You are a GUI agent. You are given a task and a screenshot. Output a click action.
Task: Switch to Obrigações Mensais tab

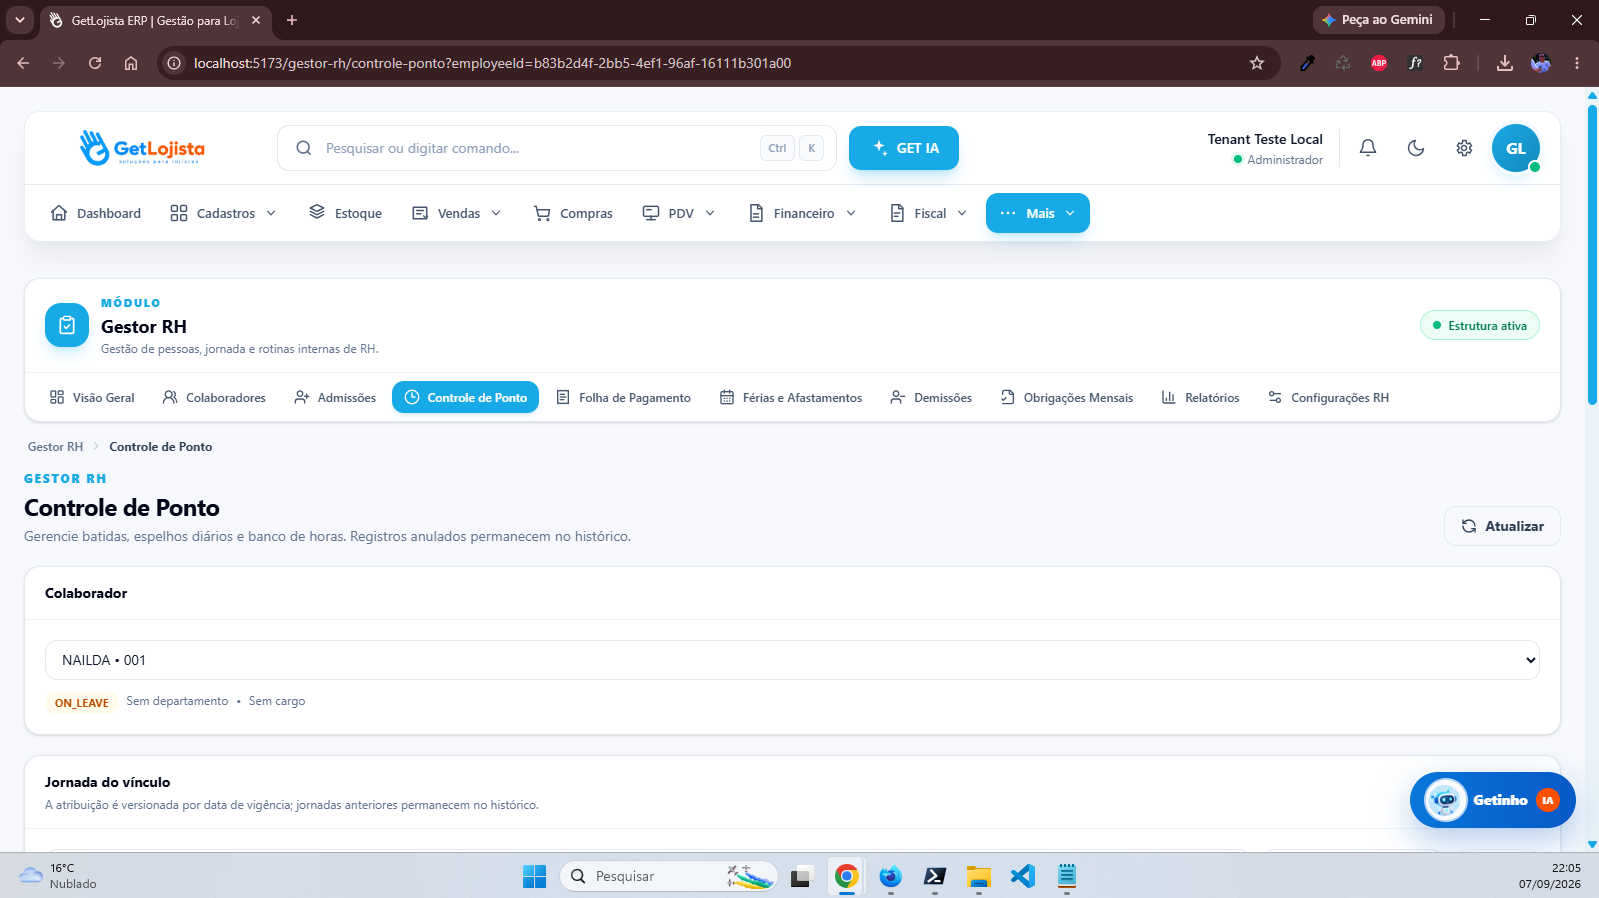1067,397
